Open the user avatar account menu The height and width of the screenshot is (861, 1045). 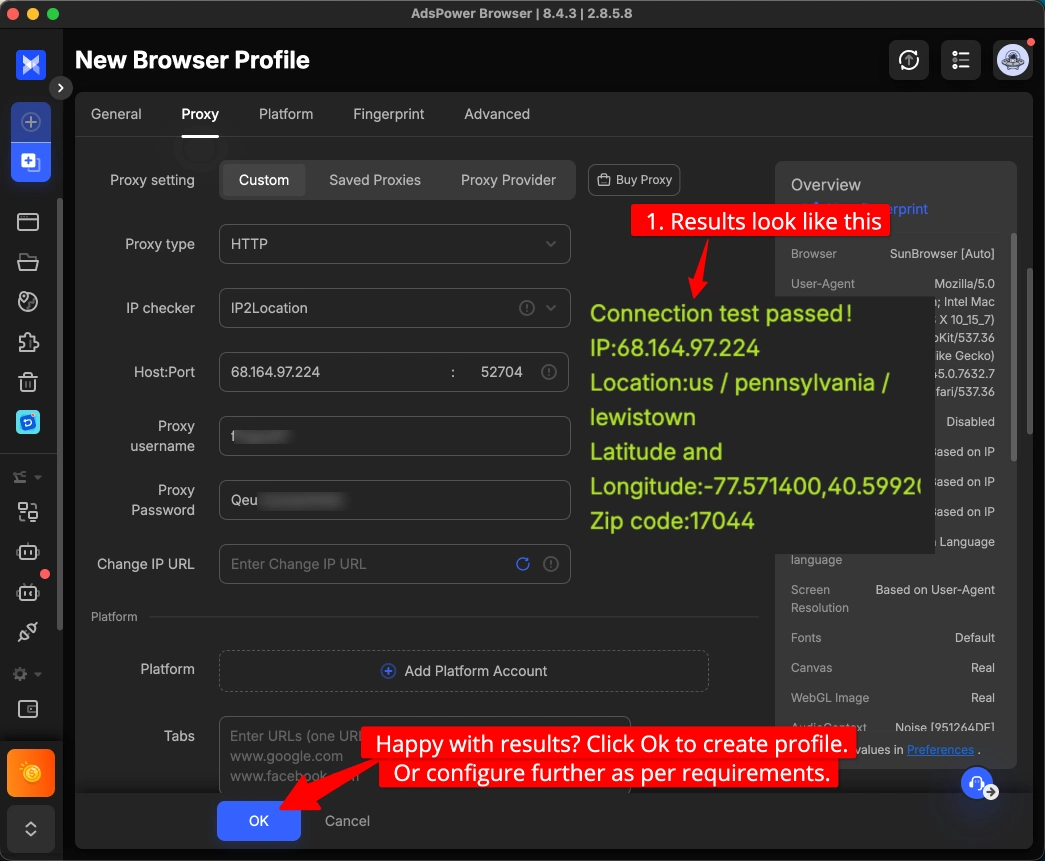[1013, 60]
